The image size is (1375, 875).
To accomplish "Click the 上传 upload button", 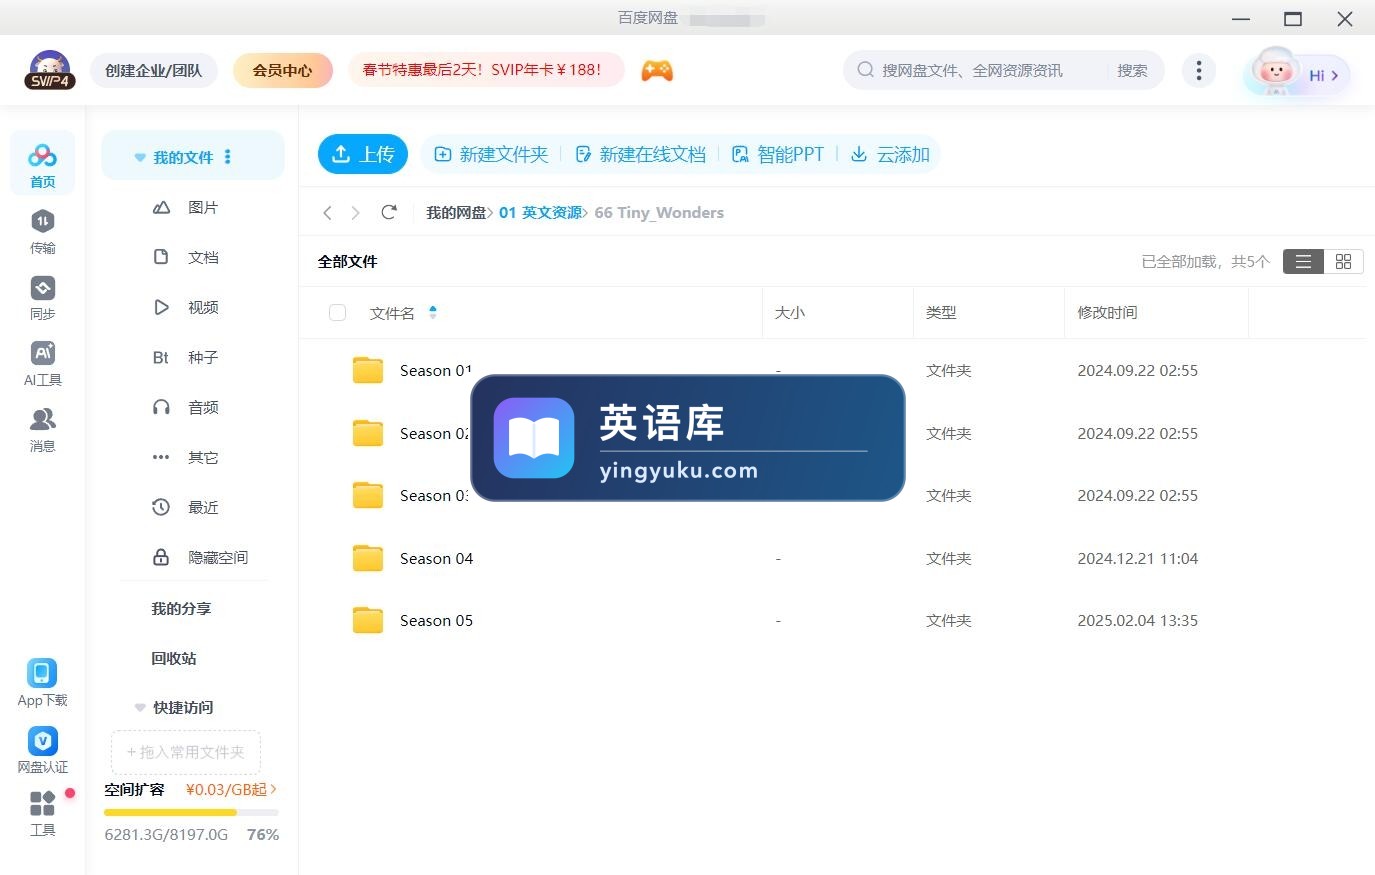I will pyautogui.click(x=363, y=154).
